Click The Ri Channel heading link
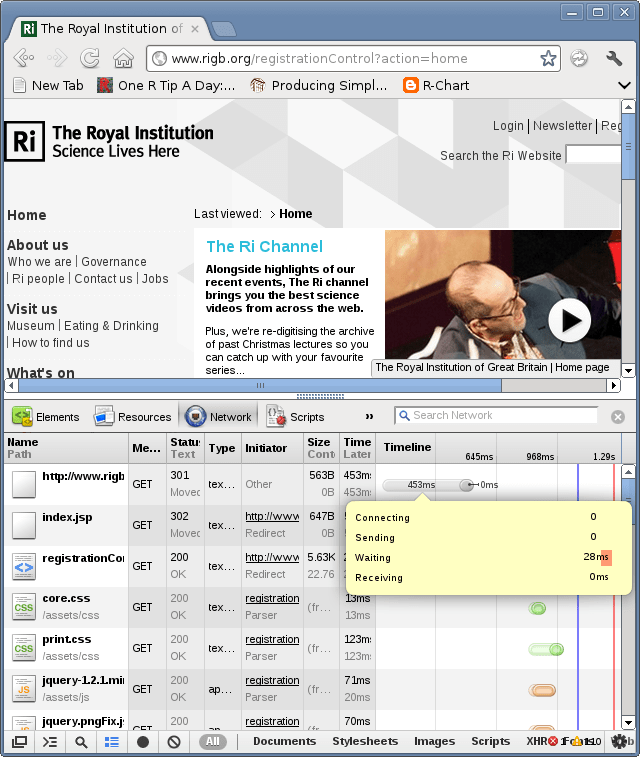The image size is (640, 757). (x=264, y=246)
